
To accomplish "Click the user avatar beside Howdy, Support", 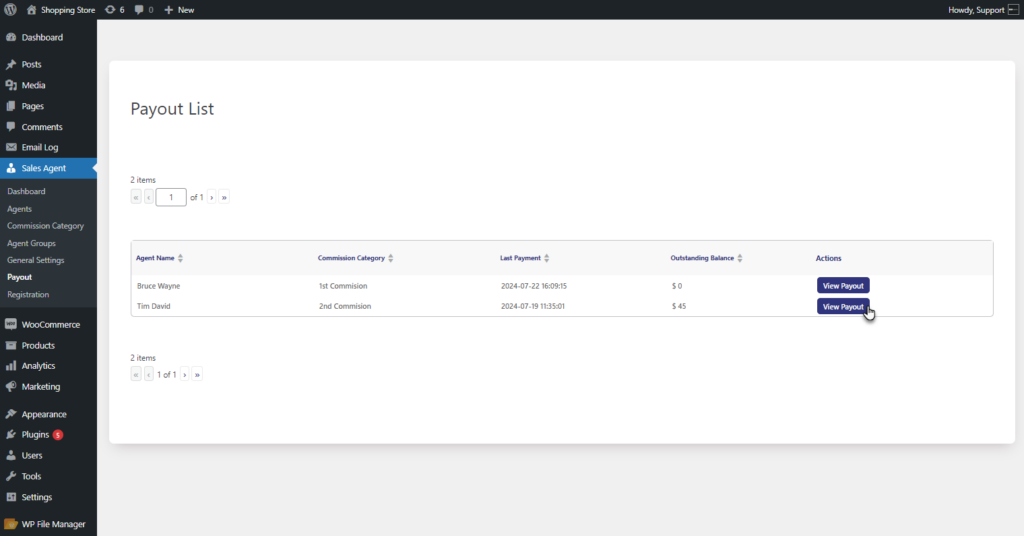I will click(x=1014, y=10).
